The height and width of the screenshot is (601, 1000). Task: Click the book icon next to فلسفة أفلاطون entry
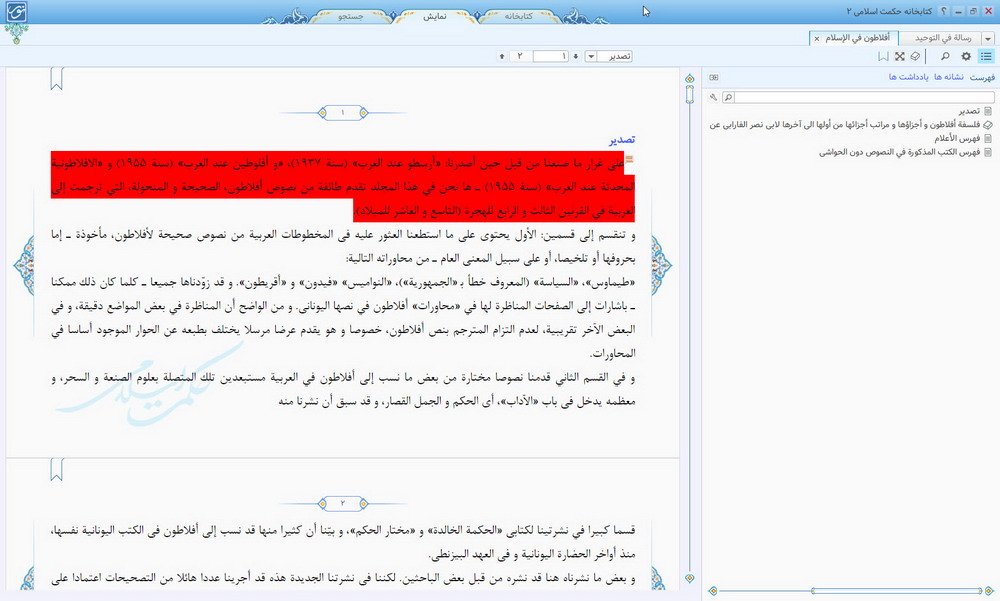pyautogui.click(x=988, y=124)
